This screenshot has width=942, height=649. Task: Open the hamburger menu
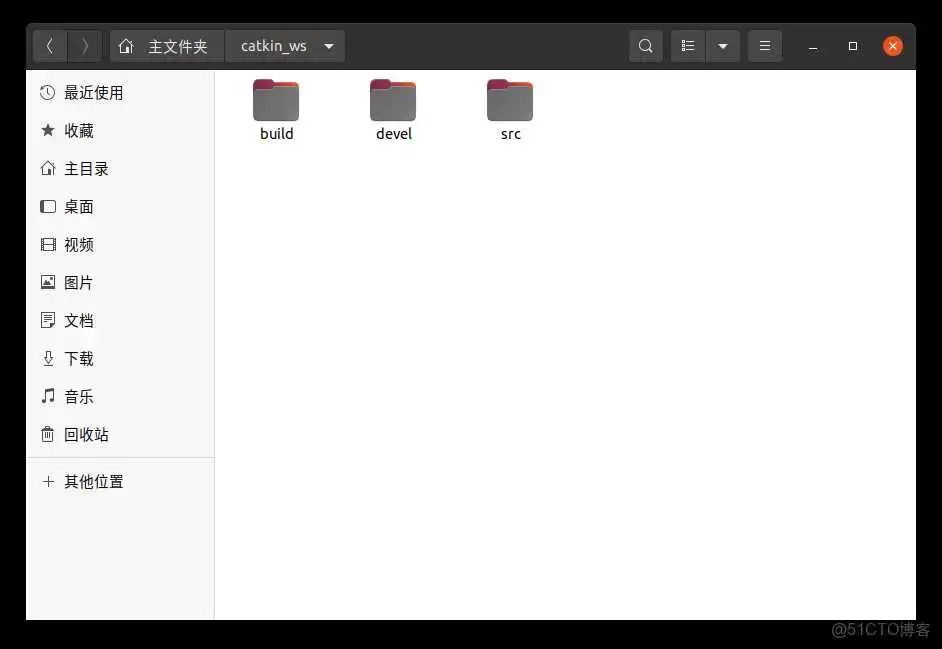765,45
